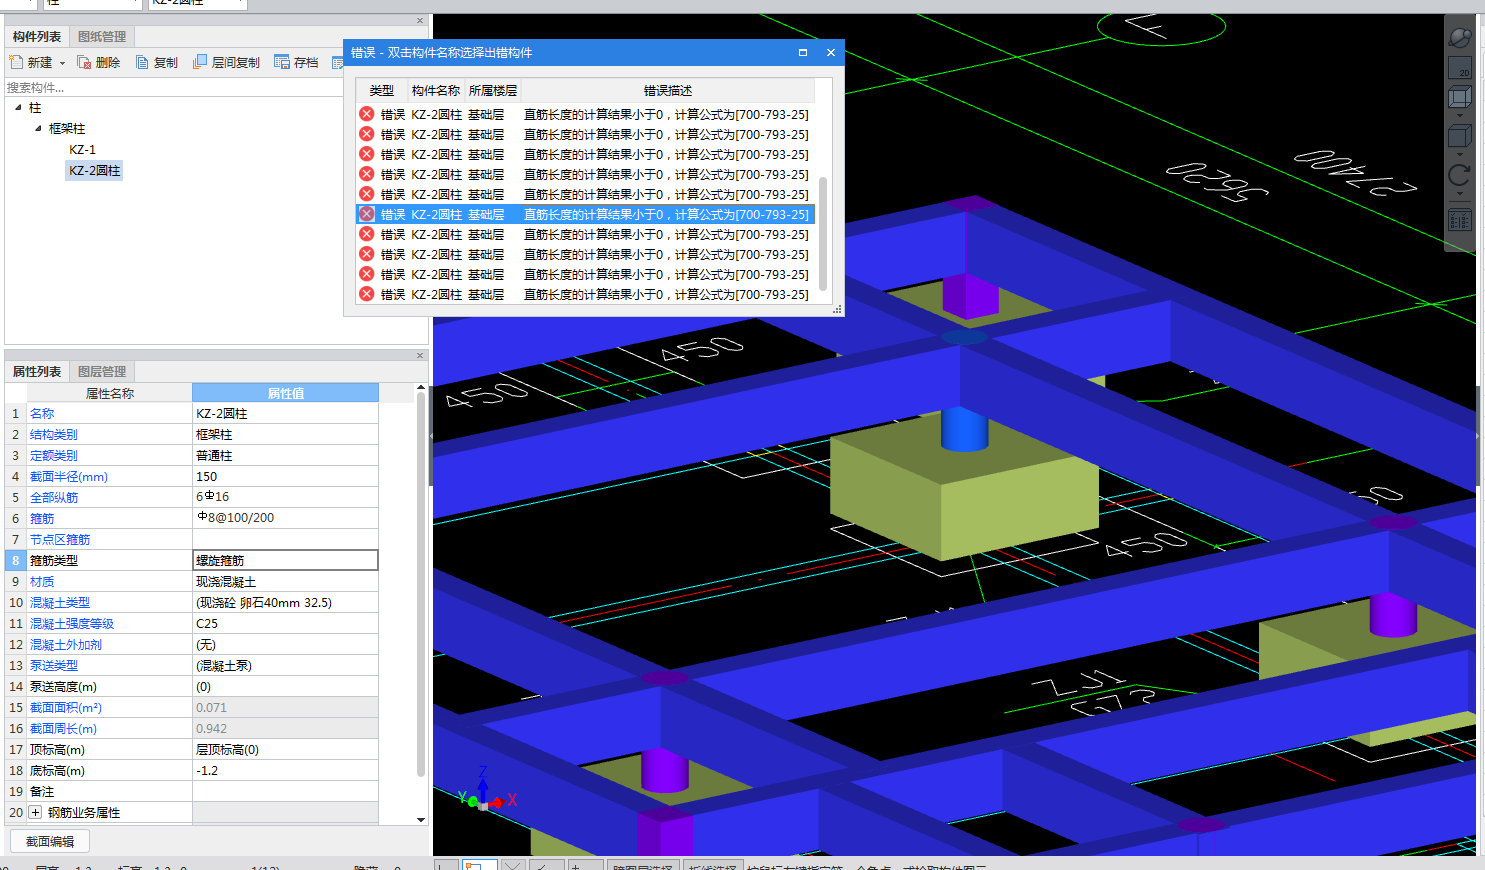Select KZ-2圆柱 in the component tree
This screenshot has height=870, width=1485.
click(x=94, y=171)
